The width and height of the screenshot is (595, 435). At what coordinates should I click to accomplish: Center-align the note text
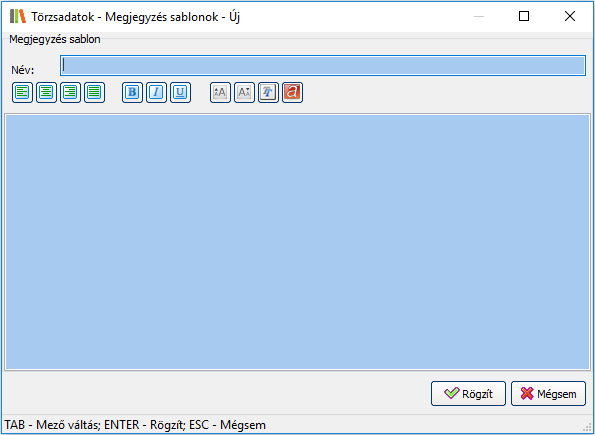tap(46, 93)
